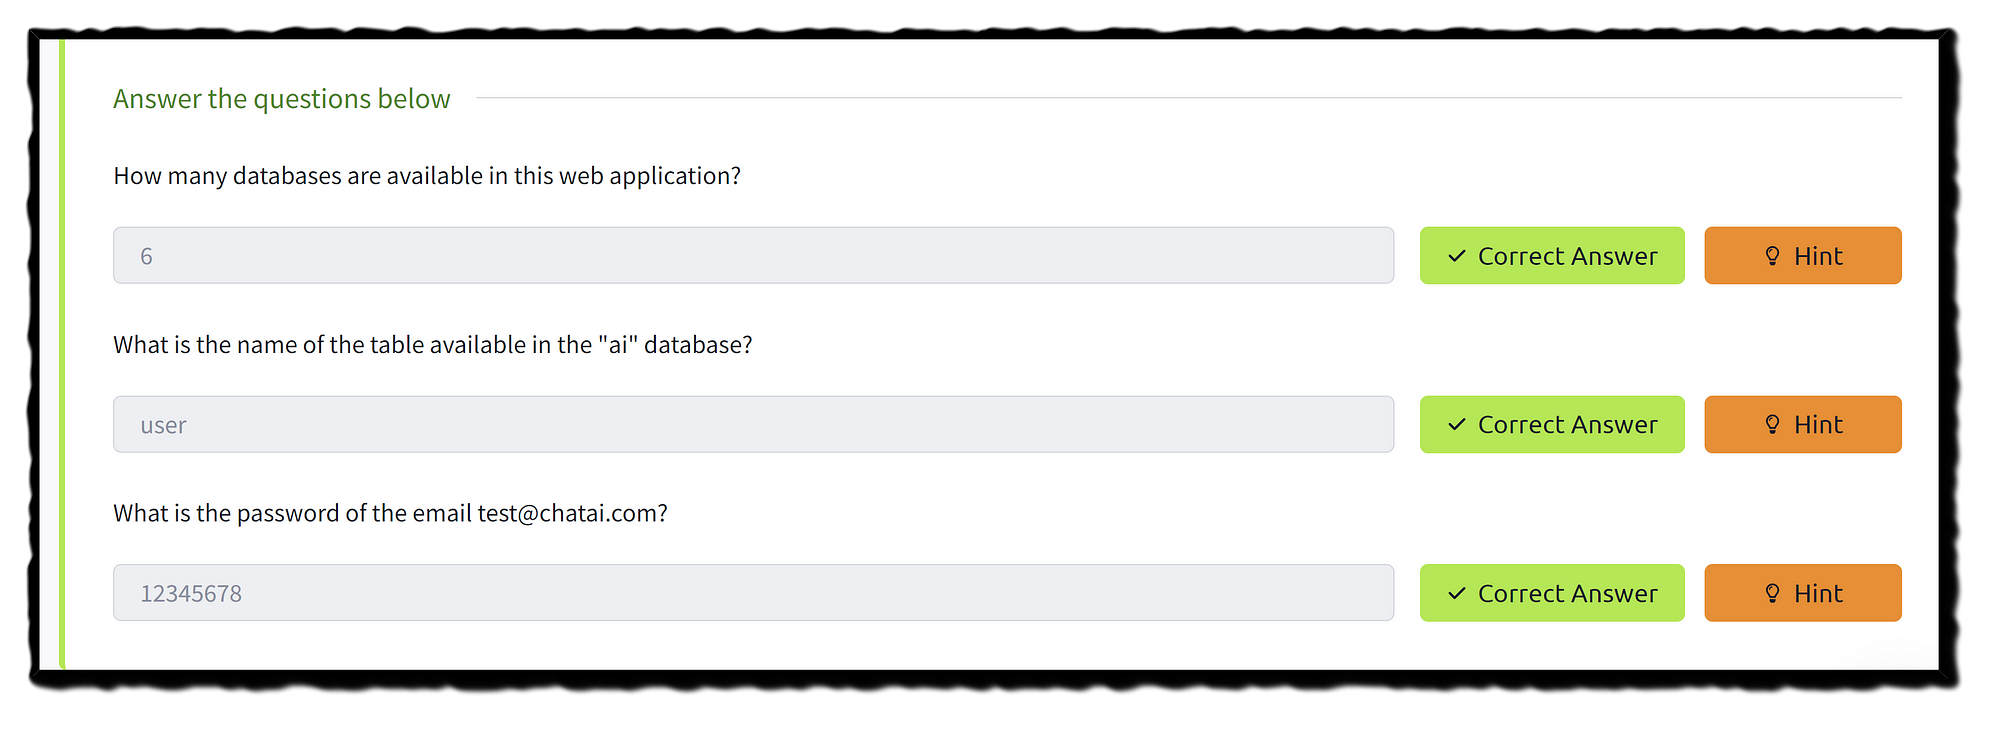Focus the answer field containing 12345678

(x=753, y=593)
